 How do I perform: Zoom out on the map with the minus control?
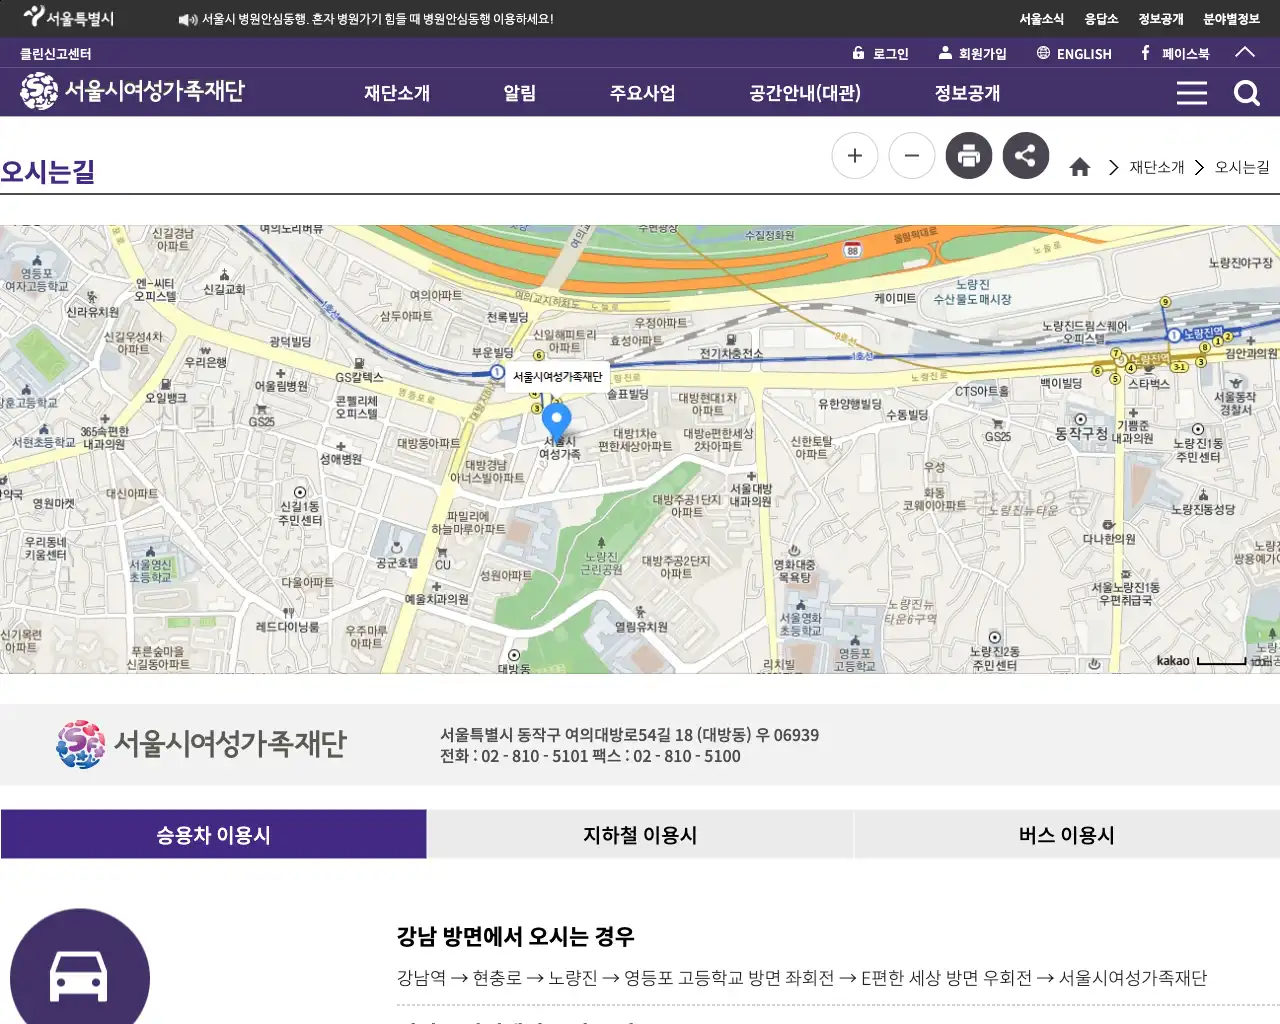(911, 155)
